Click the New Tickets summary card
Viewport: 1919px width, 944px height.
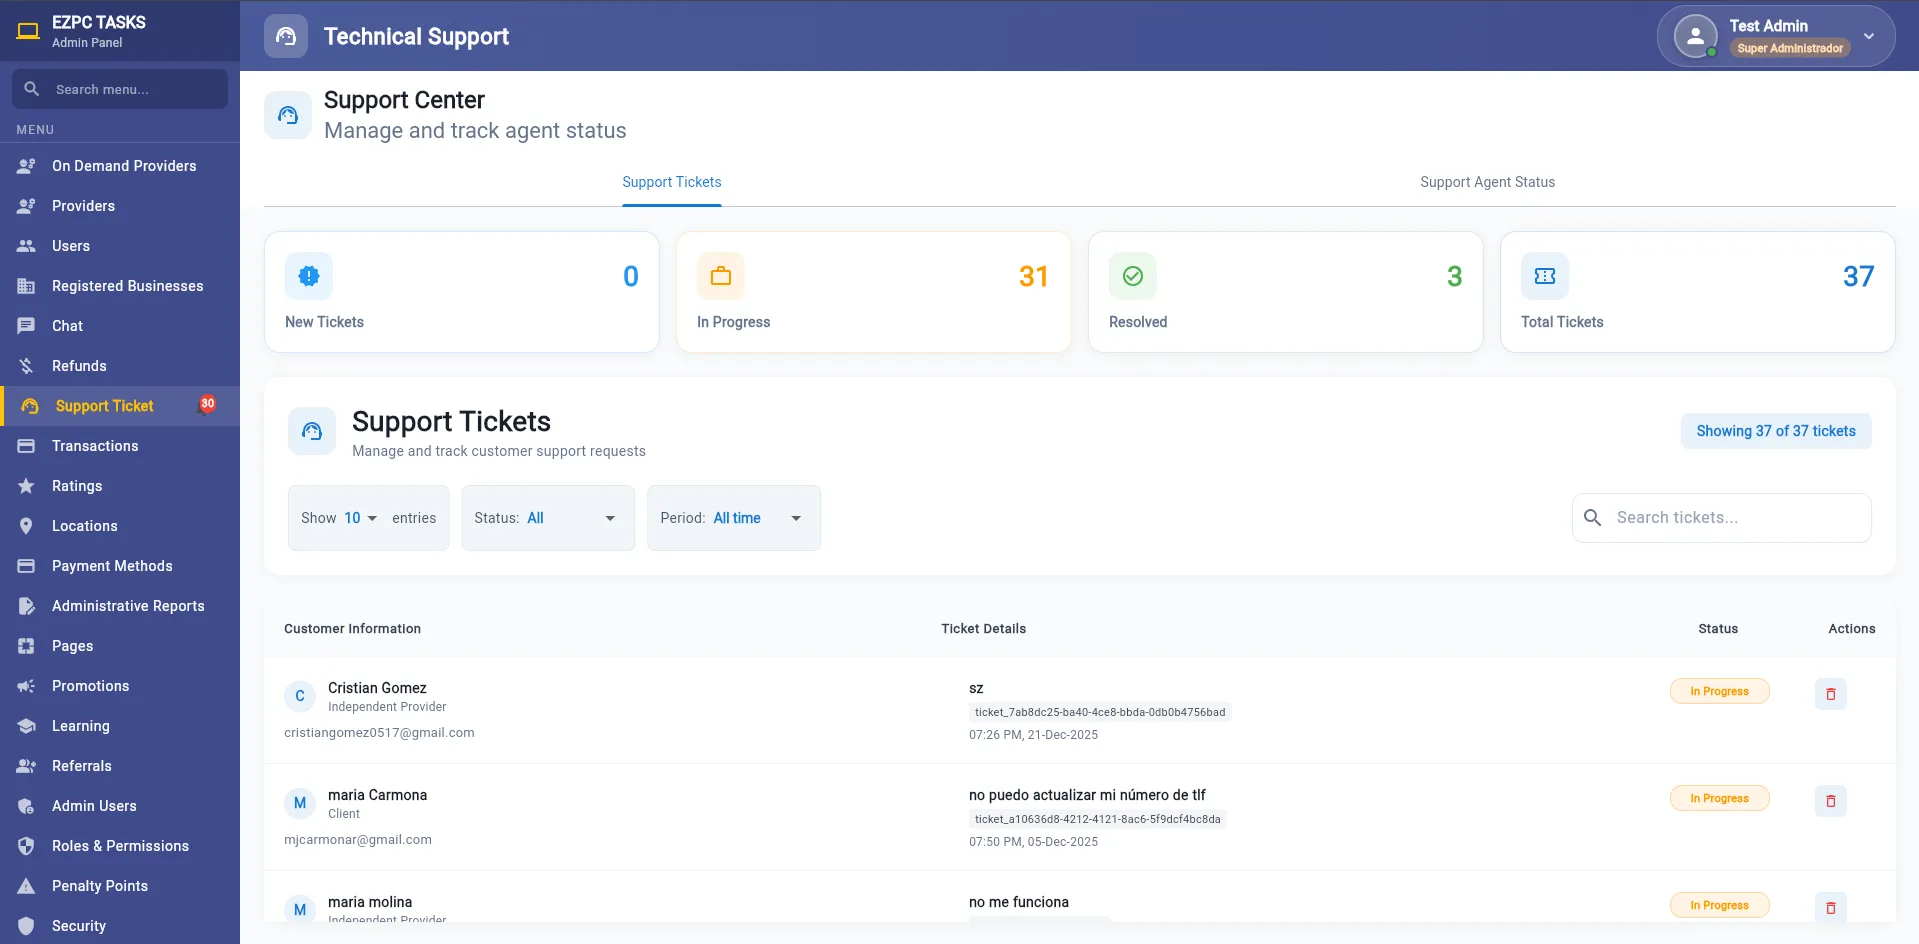(x=462, y=292)
